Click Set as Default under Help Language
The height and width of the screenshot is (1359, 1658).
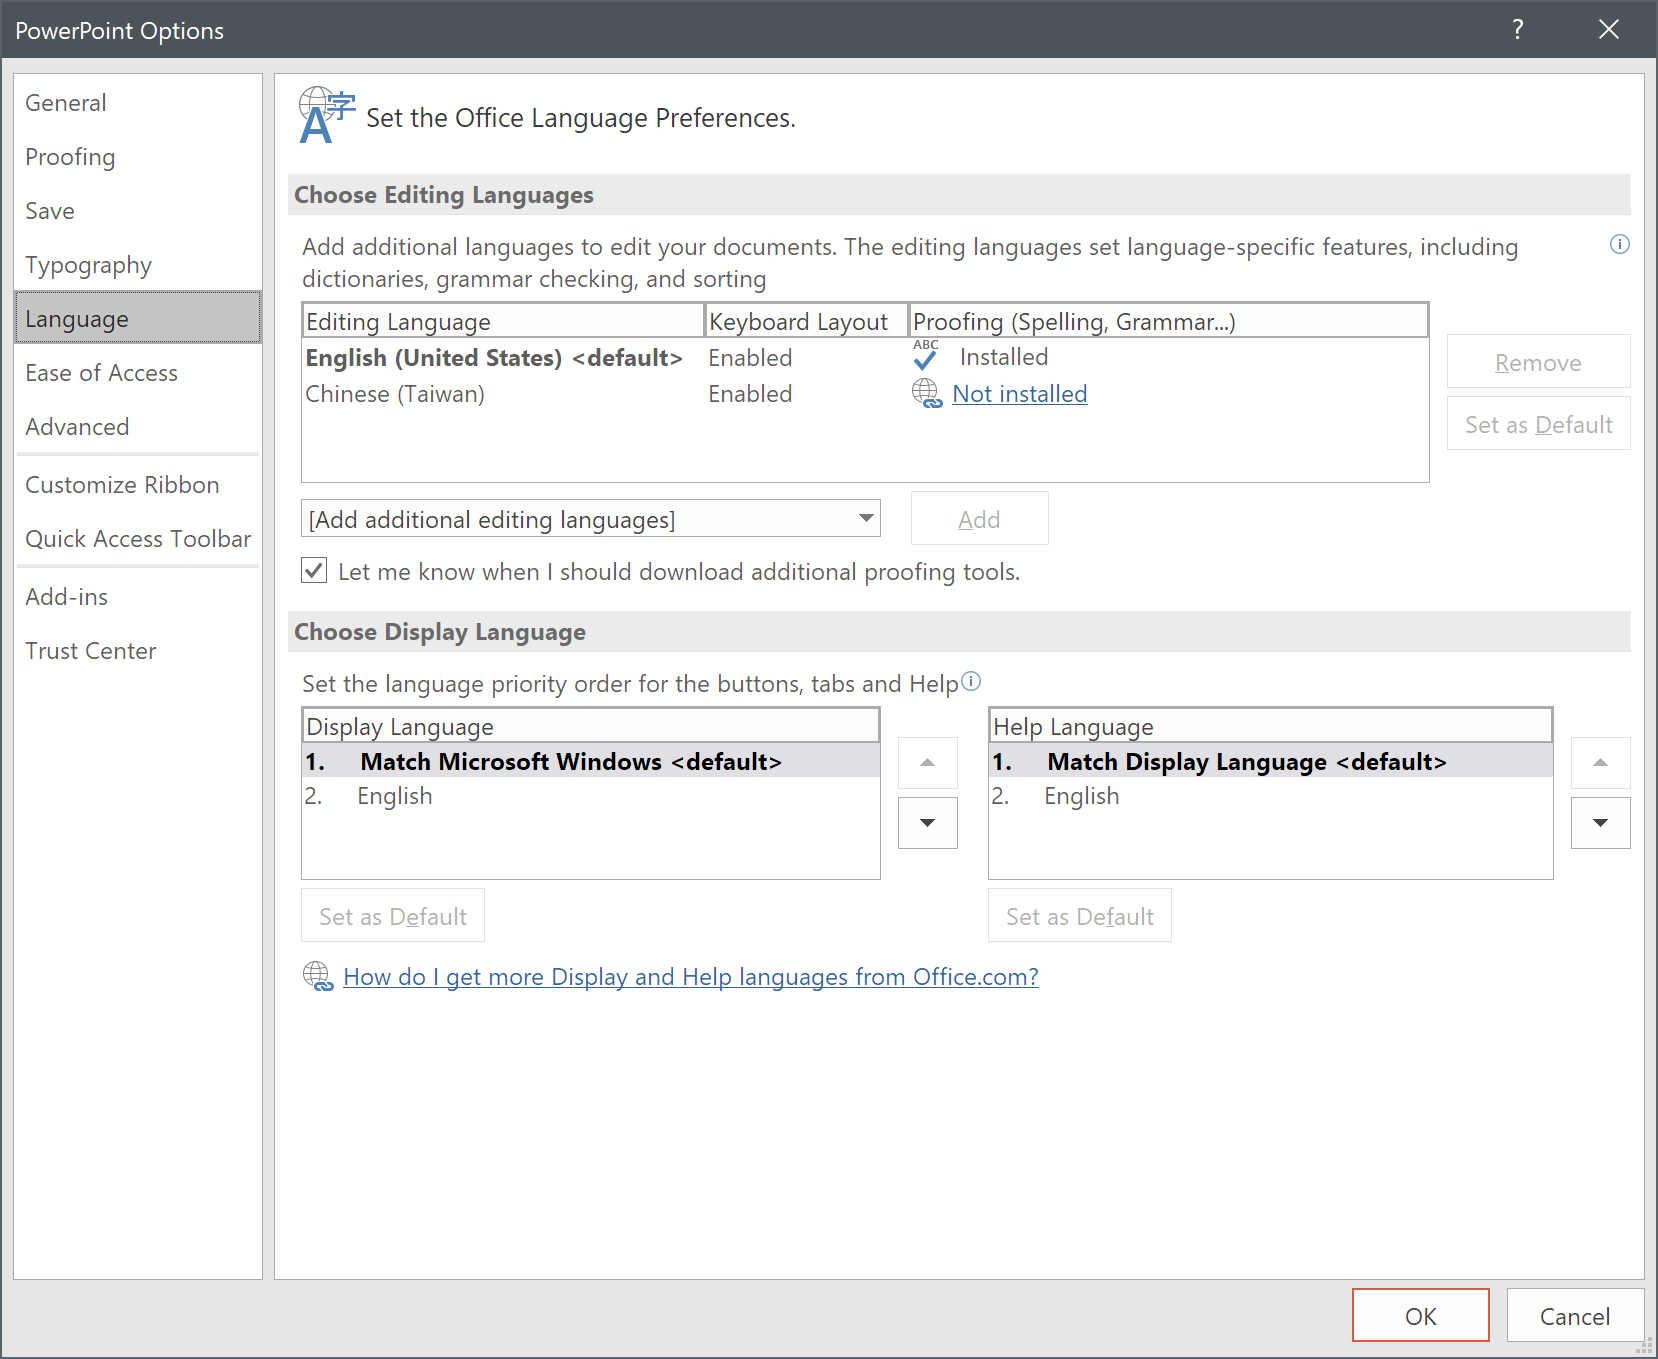pos(1080,916)
